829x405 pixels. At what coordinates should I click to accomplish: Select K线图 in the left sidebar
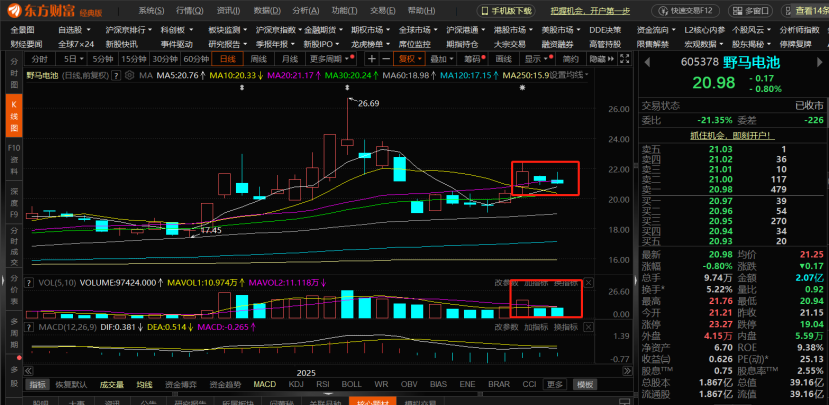coord(14,115)
